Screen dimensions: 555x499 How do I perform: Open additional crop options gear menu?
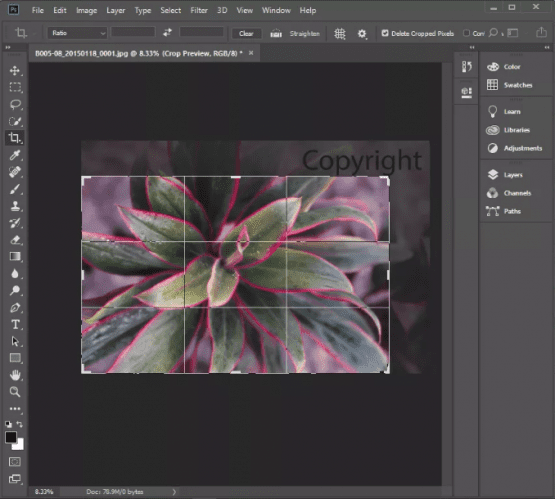[362, 34]
